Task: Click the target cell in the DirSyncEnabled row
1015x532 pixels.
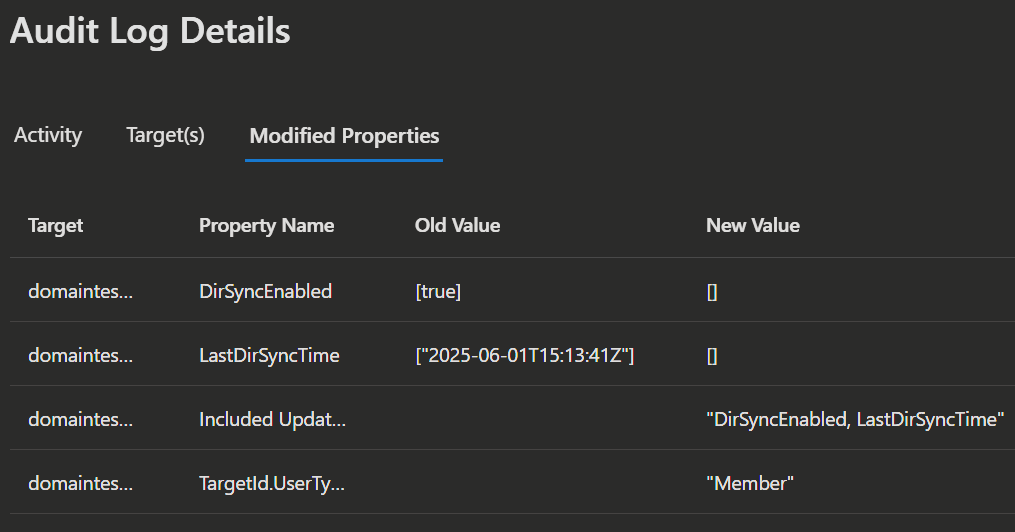Action: coord(80,291)
